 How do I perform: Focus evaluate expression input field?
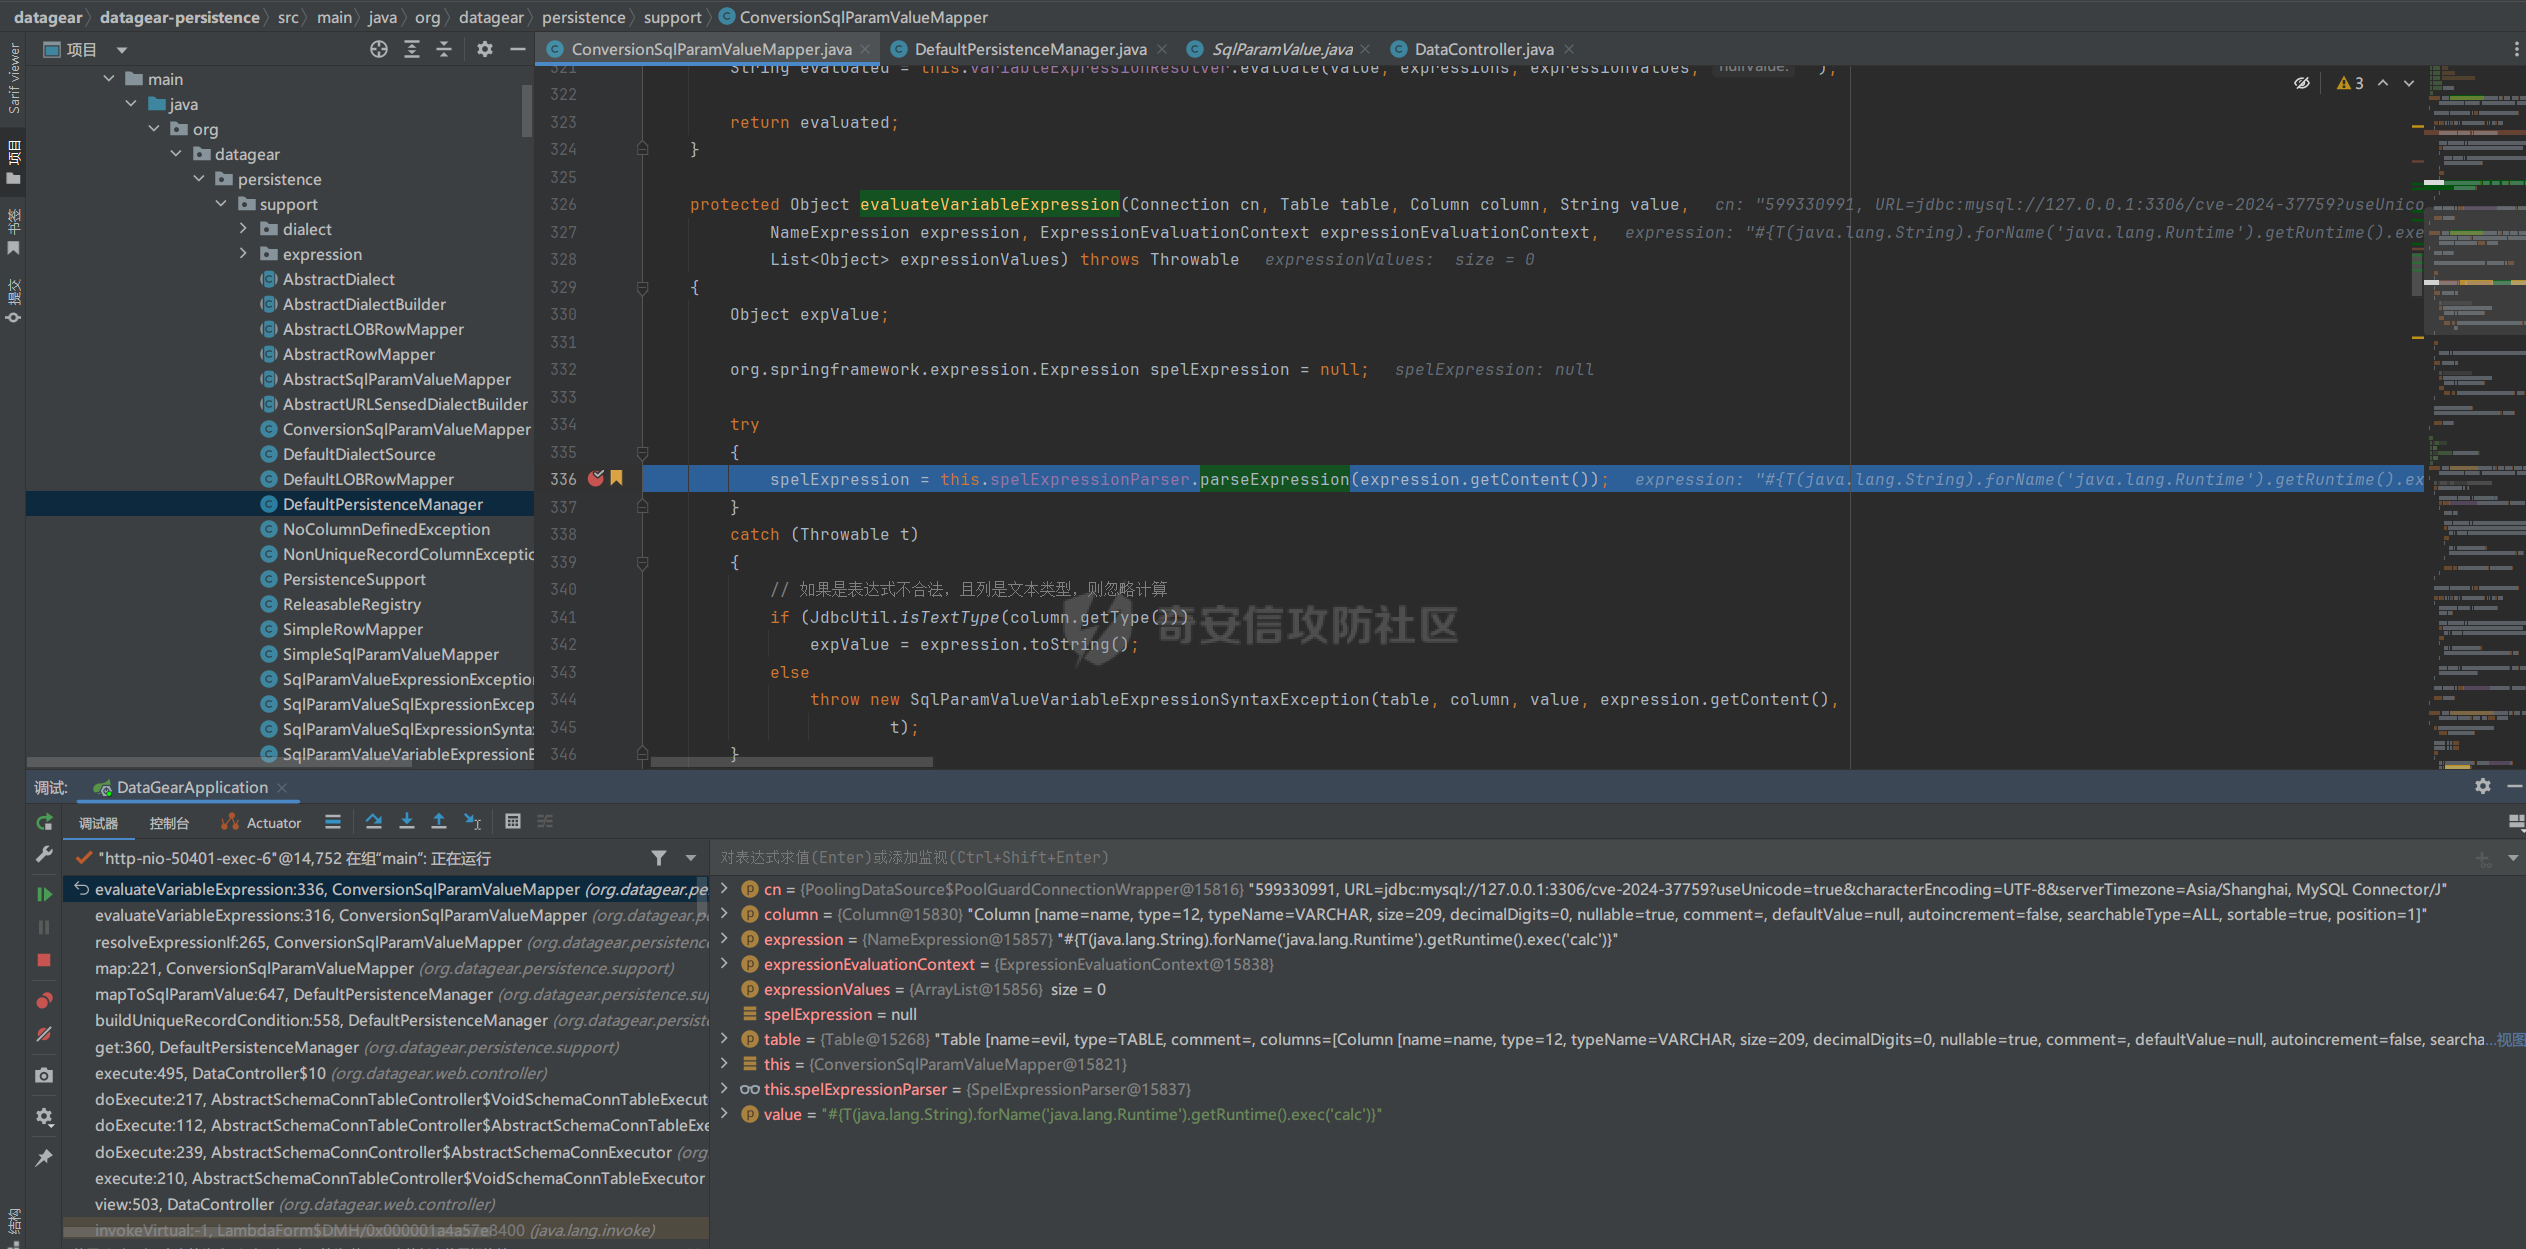(1590, 858)
